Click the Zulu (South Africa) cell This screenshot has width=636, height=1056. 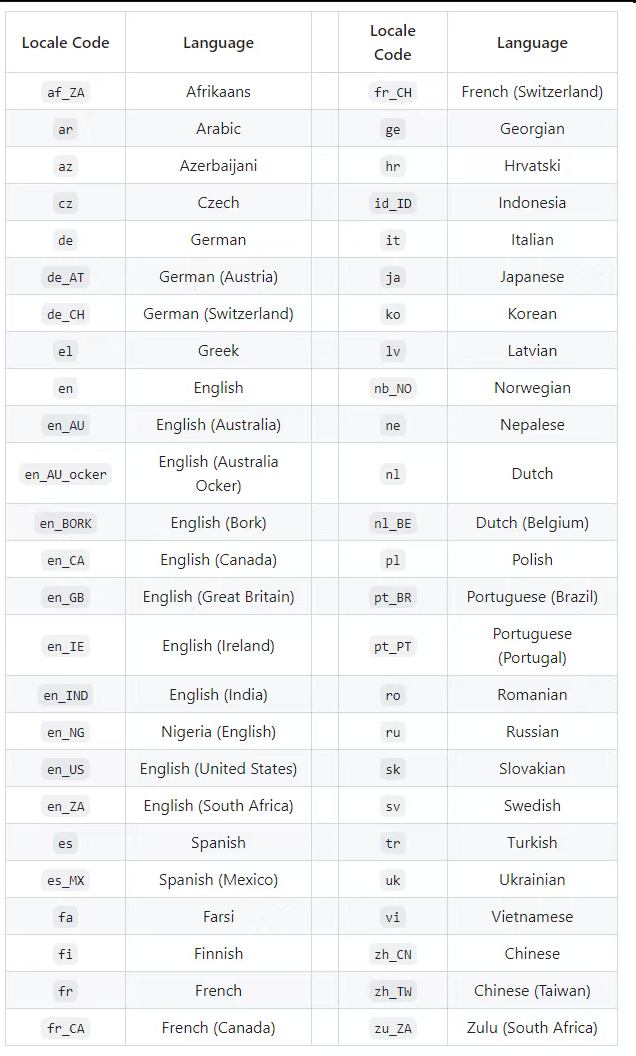click(532, 1028)
